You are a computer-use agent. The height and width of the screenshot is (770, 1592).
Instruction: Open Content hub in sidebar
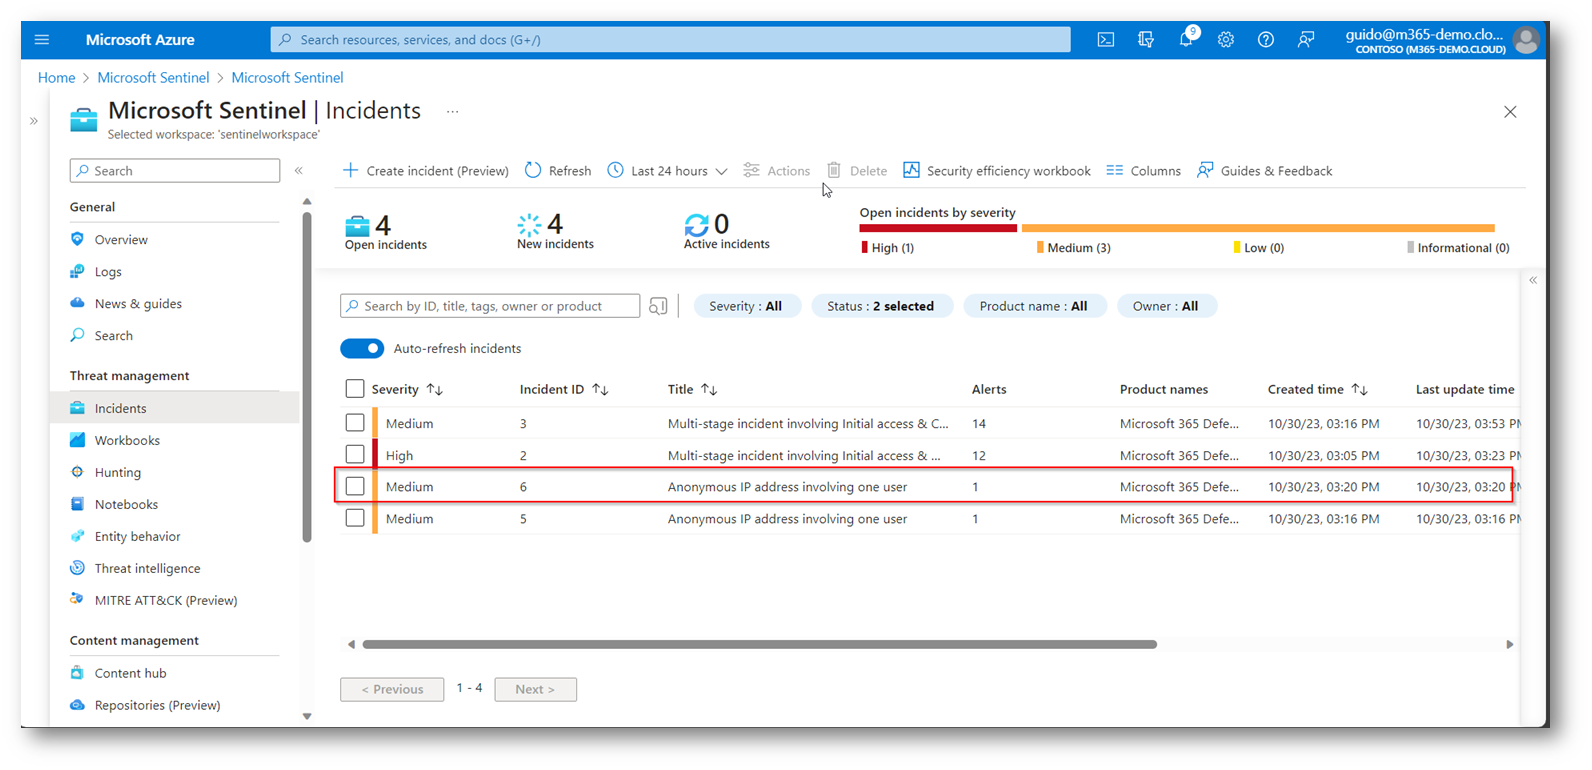[130, 674]
